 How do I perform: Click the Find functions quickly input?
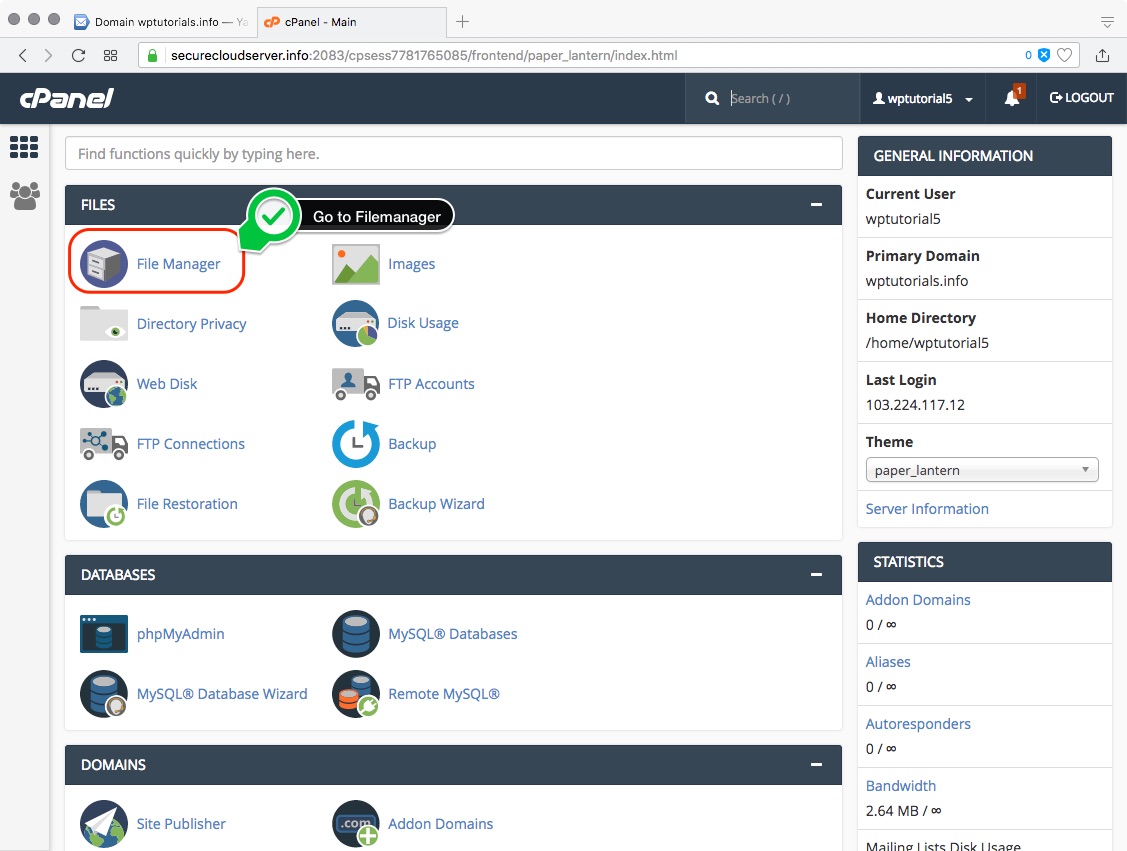click(454, 154)
